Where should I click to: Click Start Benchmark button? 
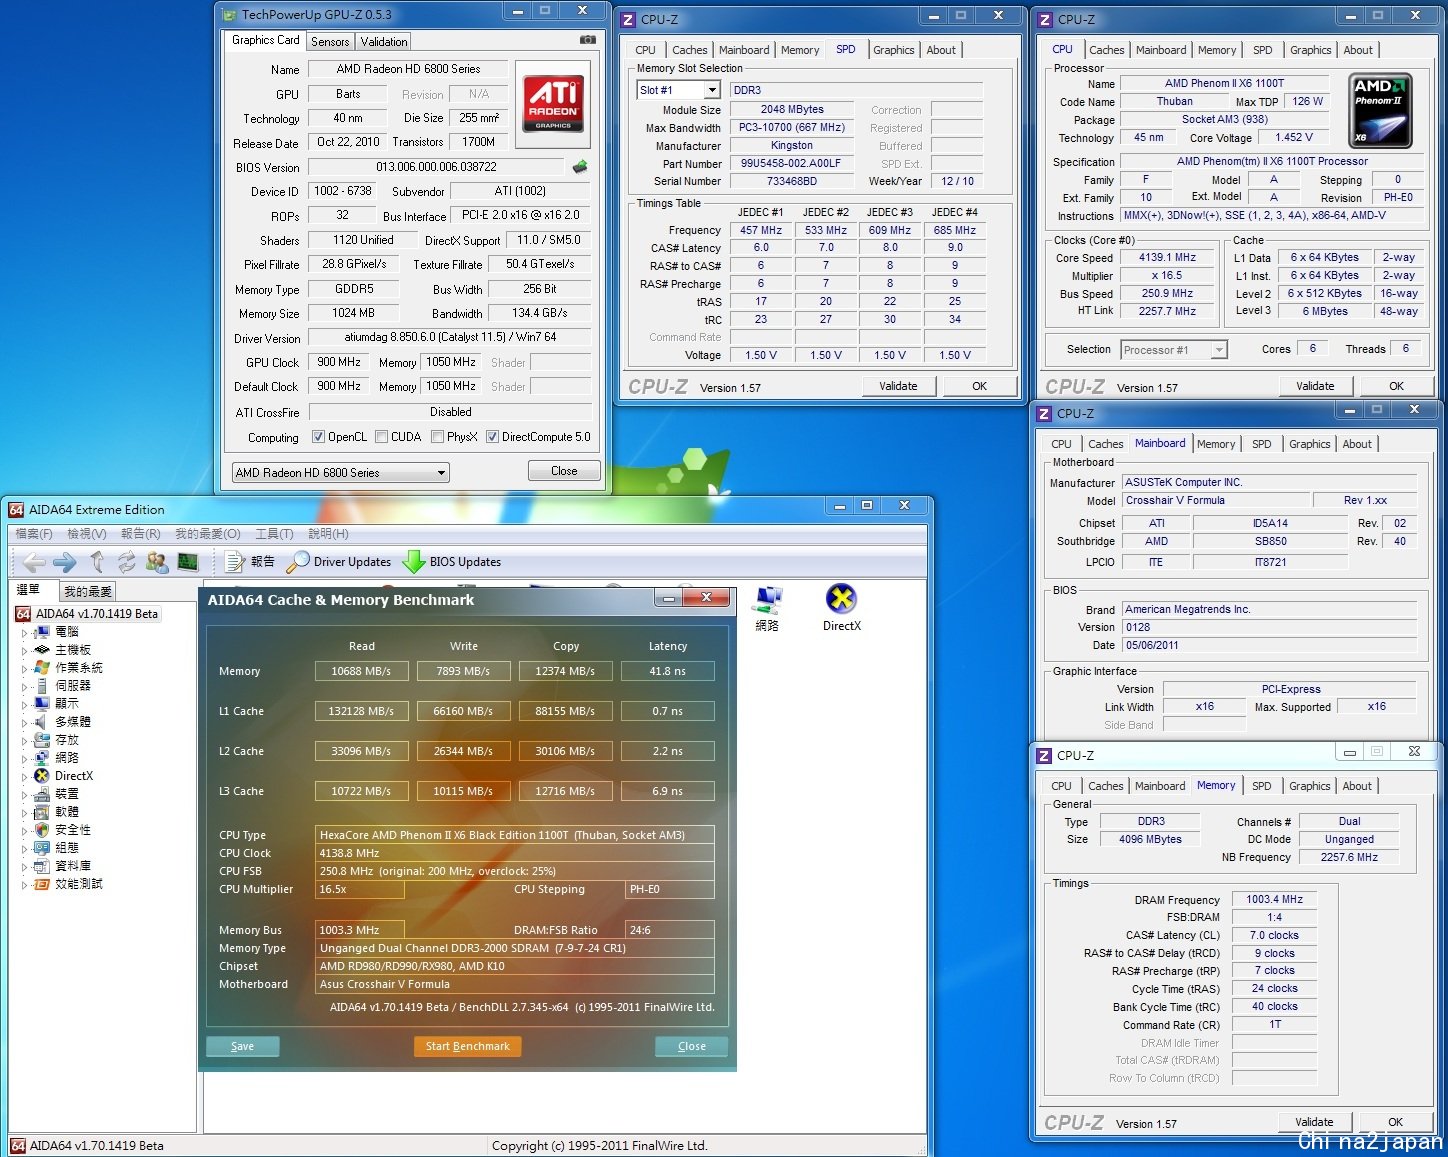pos(467,1046)
